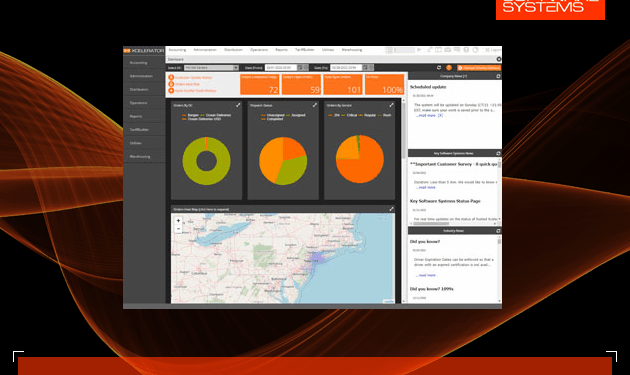Switch to the Dashboard tab
Viewport: 630px width, 375px height.
click(x=176, y=59)
